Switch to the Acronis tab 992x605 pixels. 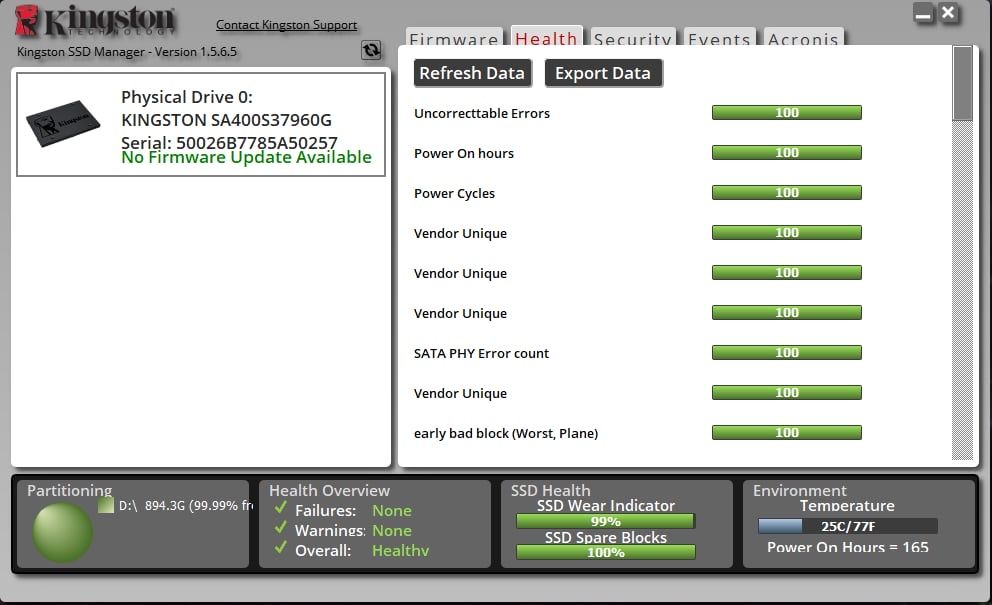tap(803, 37)
